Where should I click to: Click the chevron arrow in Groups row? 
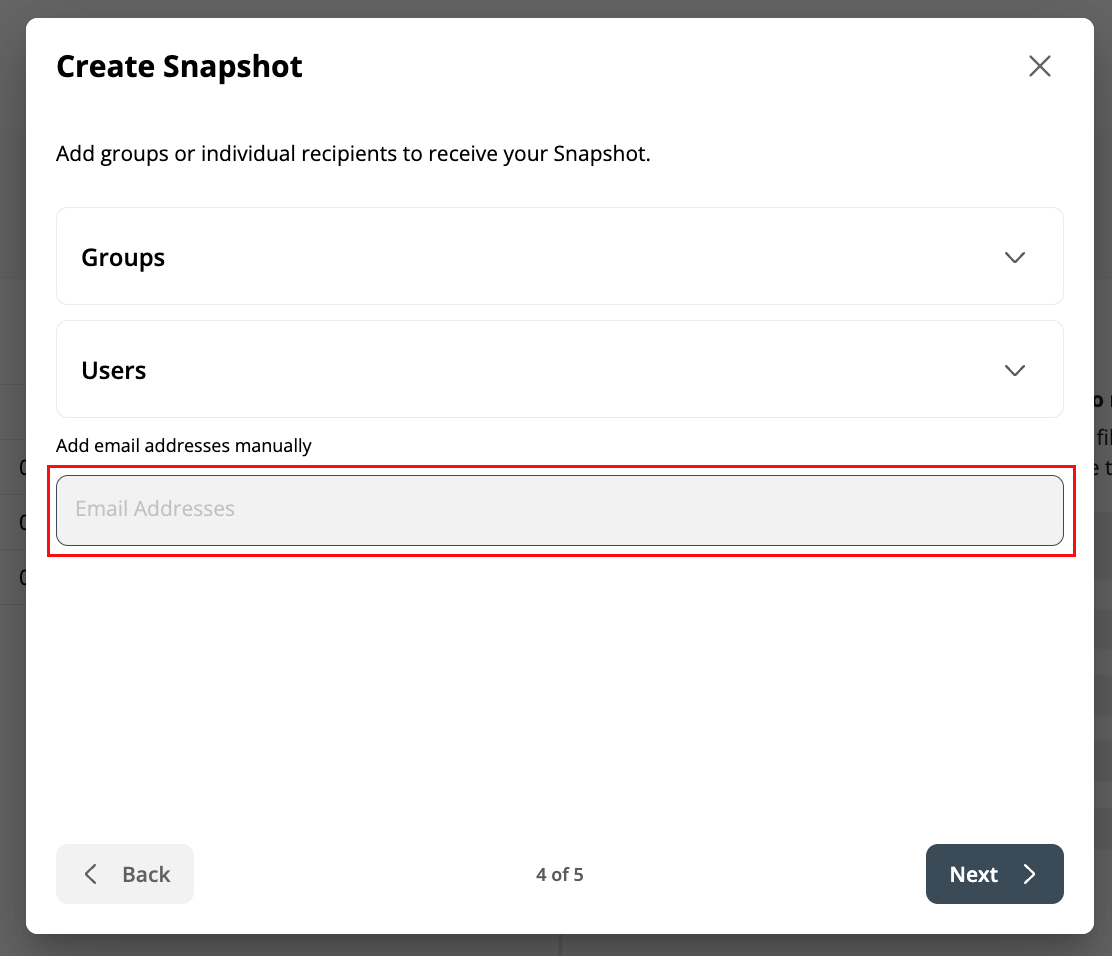click(1014, 257)
